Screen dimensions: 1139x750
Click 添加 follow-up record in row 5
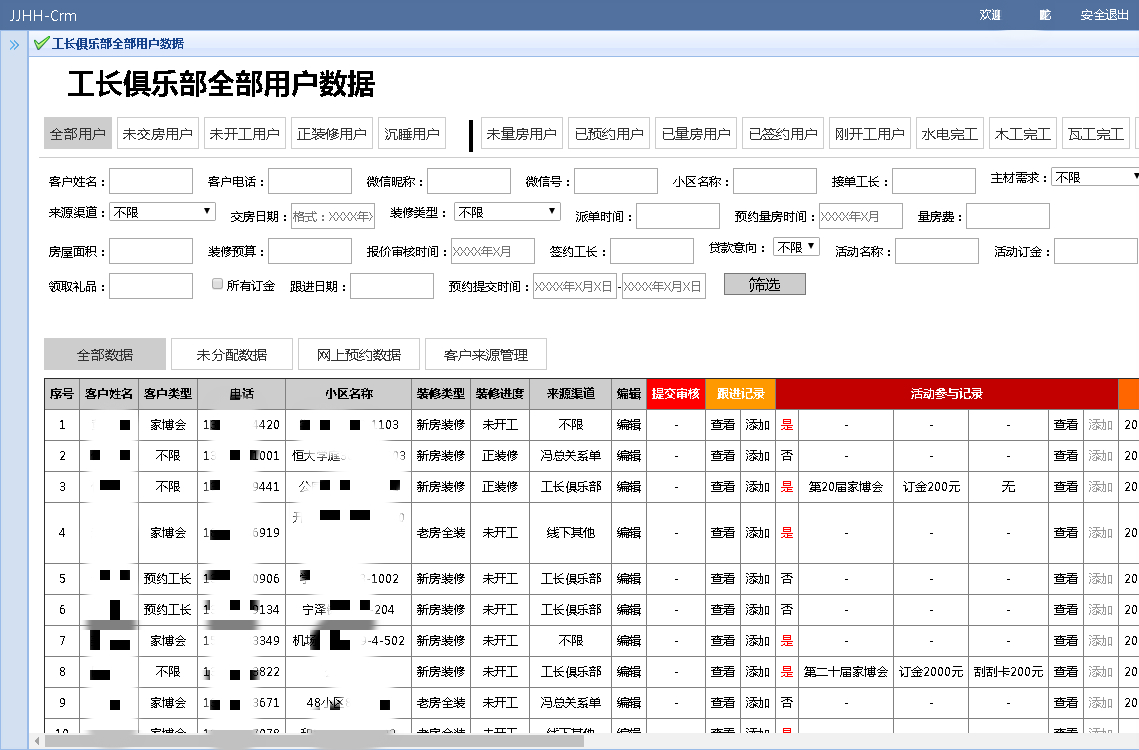(758, 578)
